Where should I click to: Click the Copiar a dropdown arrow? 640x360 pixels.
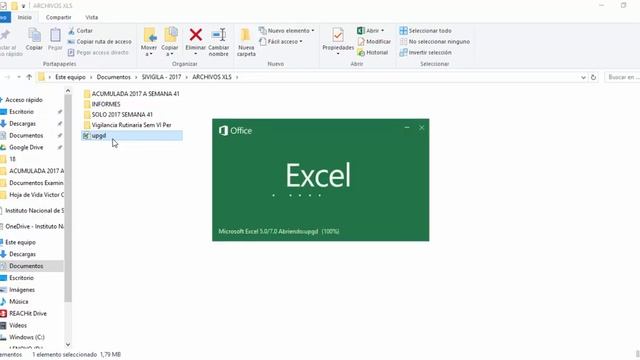click(170, 54)
